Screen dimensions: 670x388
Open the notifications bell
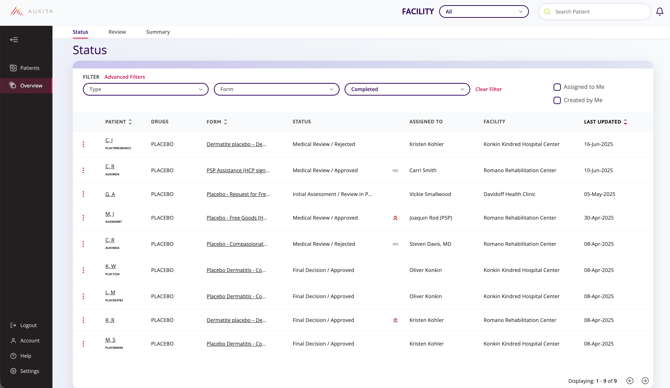click(x=660, y=12)
